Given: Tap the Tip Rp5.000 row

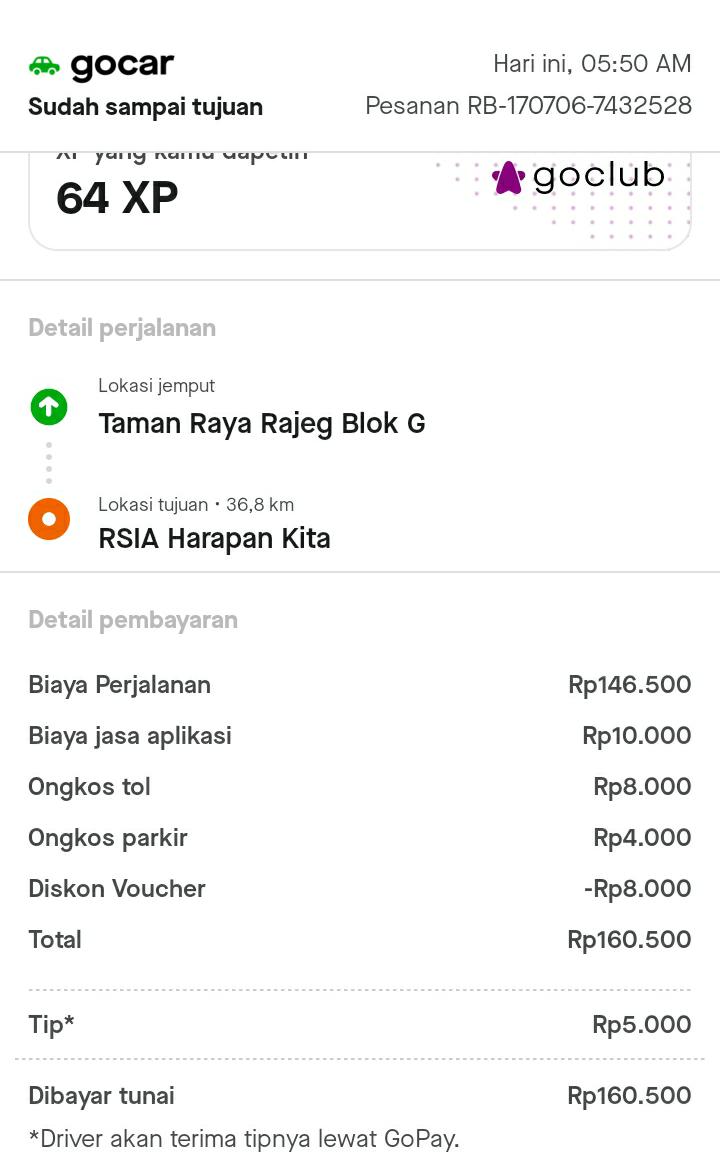Looking at the screenshot, I should [x=360, y=1025].
